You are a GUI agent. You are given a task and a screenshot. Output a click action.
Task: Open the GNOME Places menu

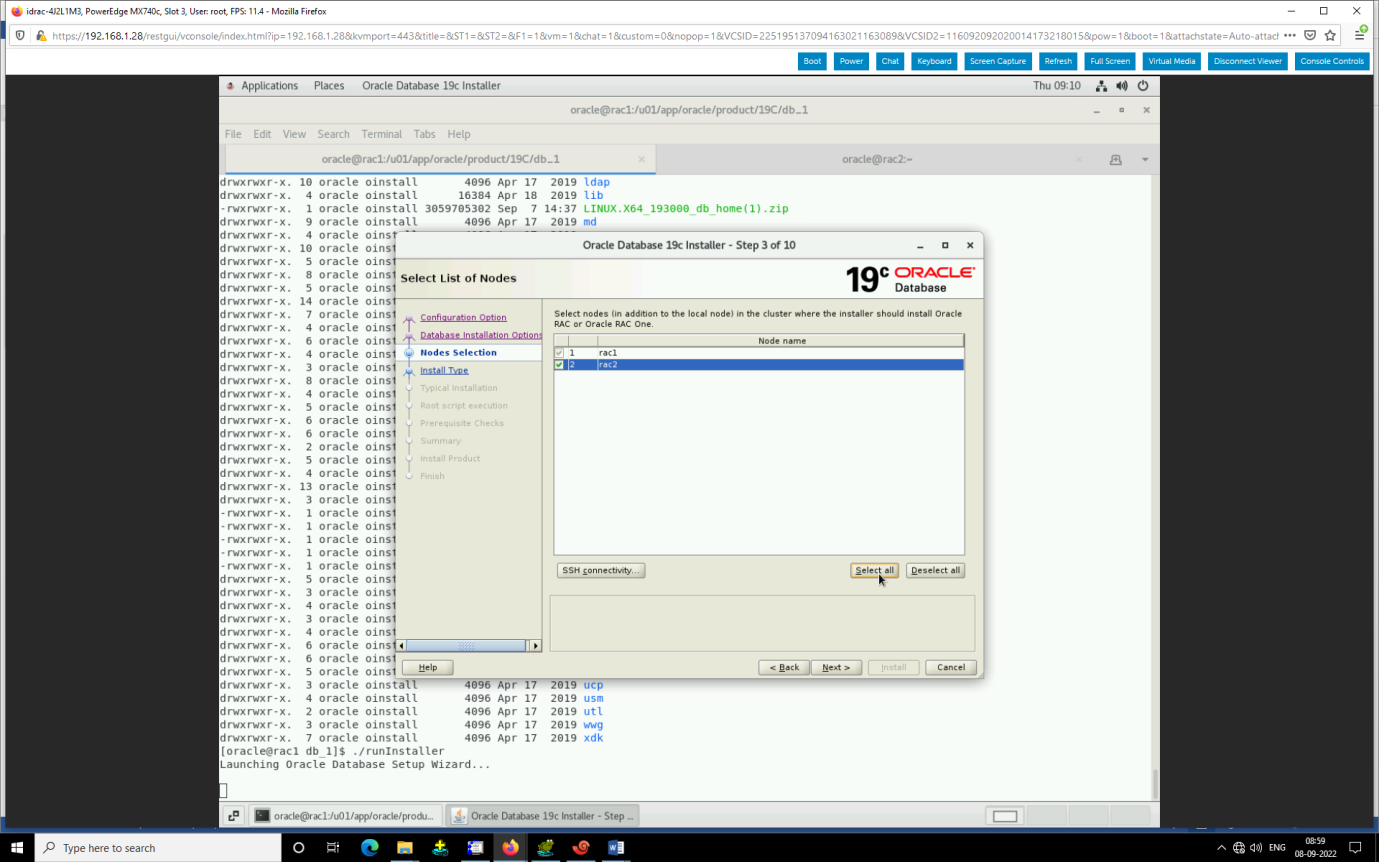click(329, 86)
